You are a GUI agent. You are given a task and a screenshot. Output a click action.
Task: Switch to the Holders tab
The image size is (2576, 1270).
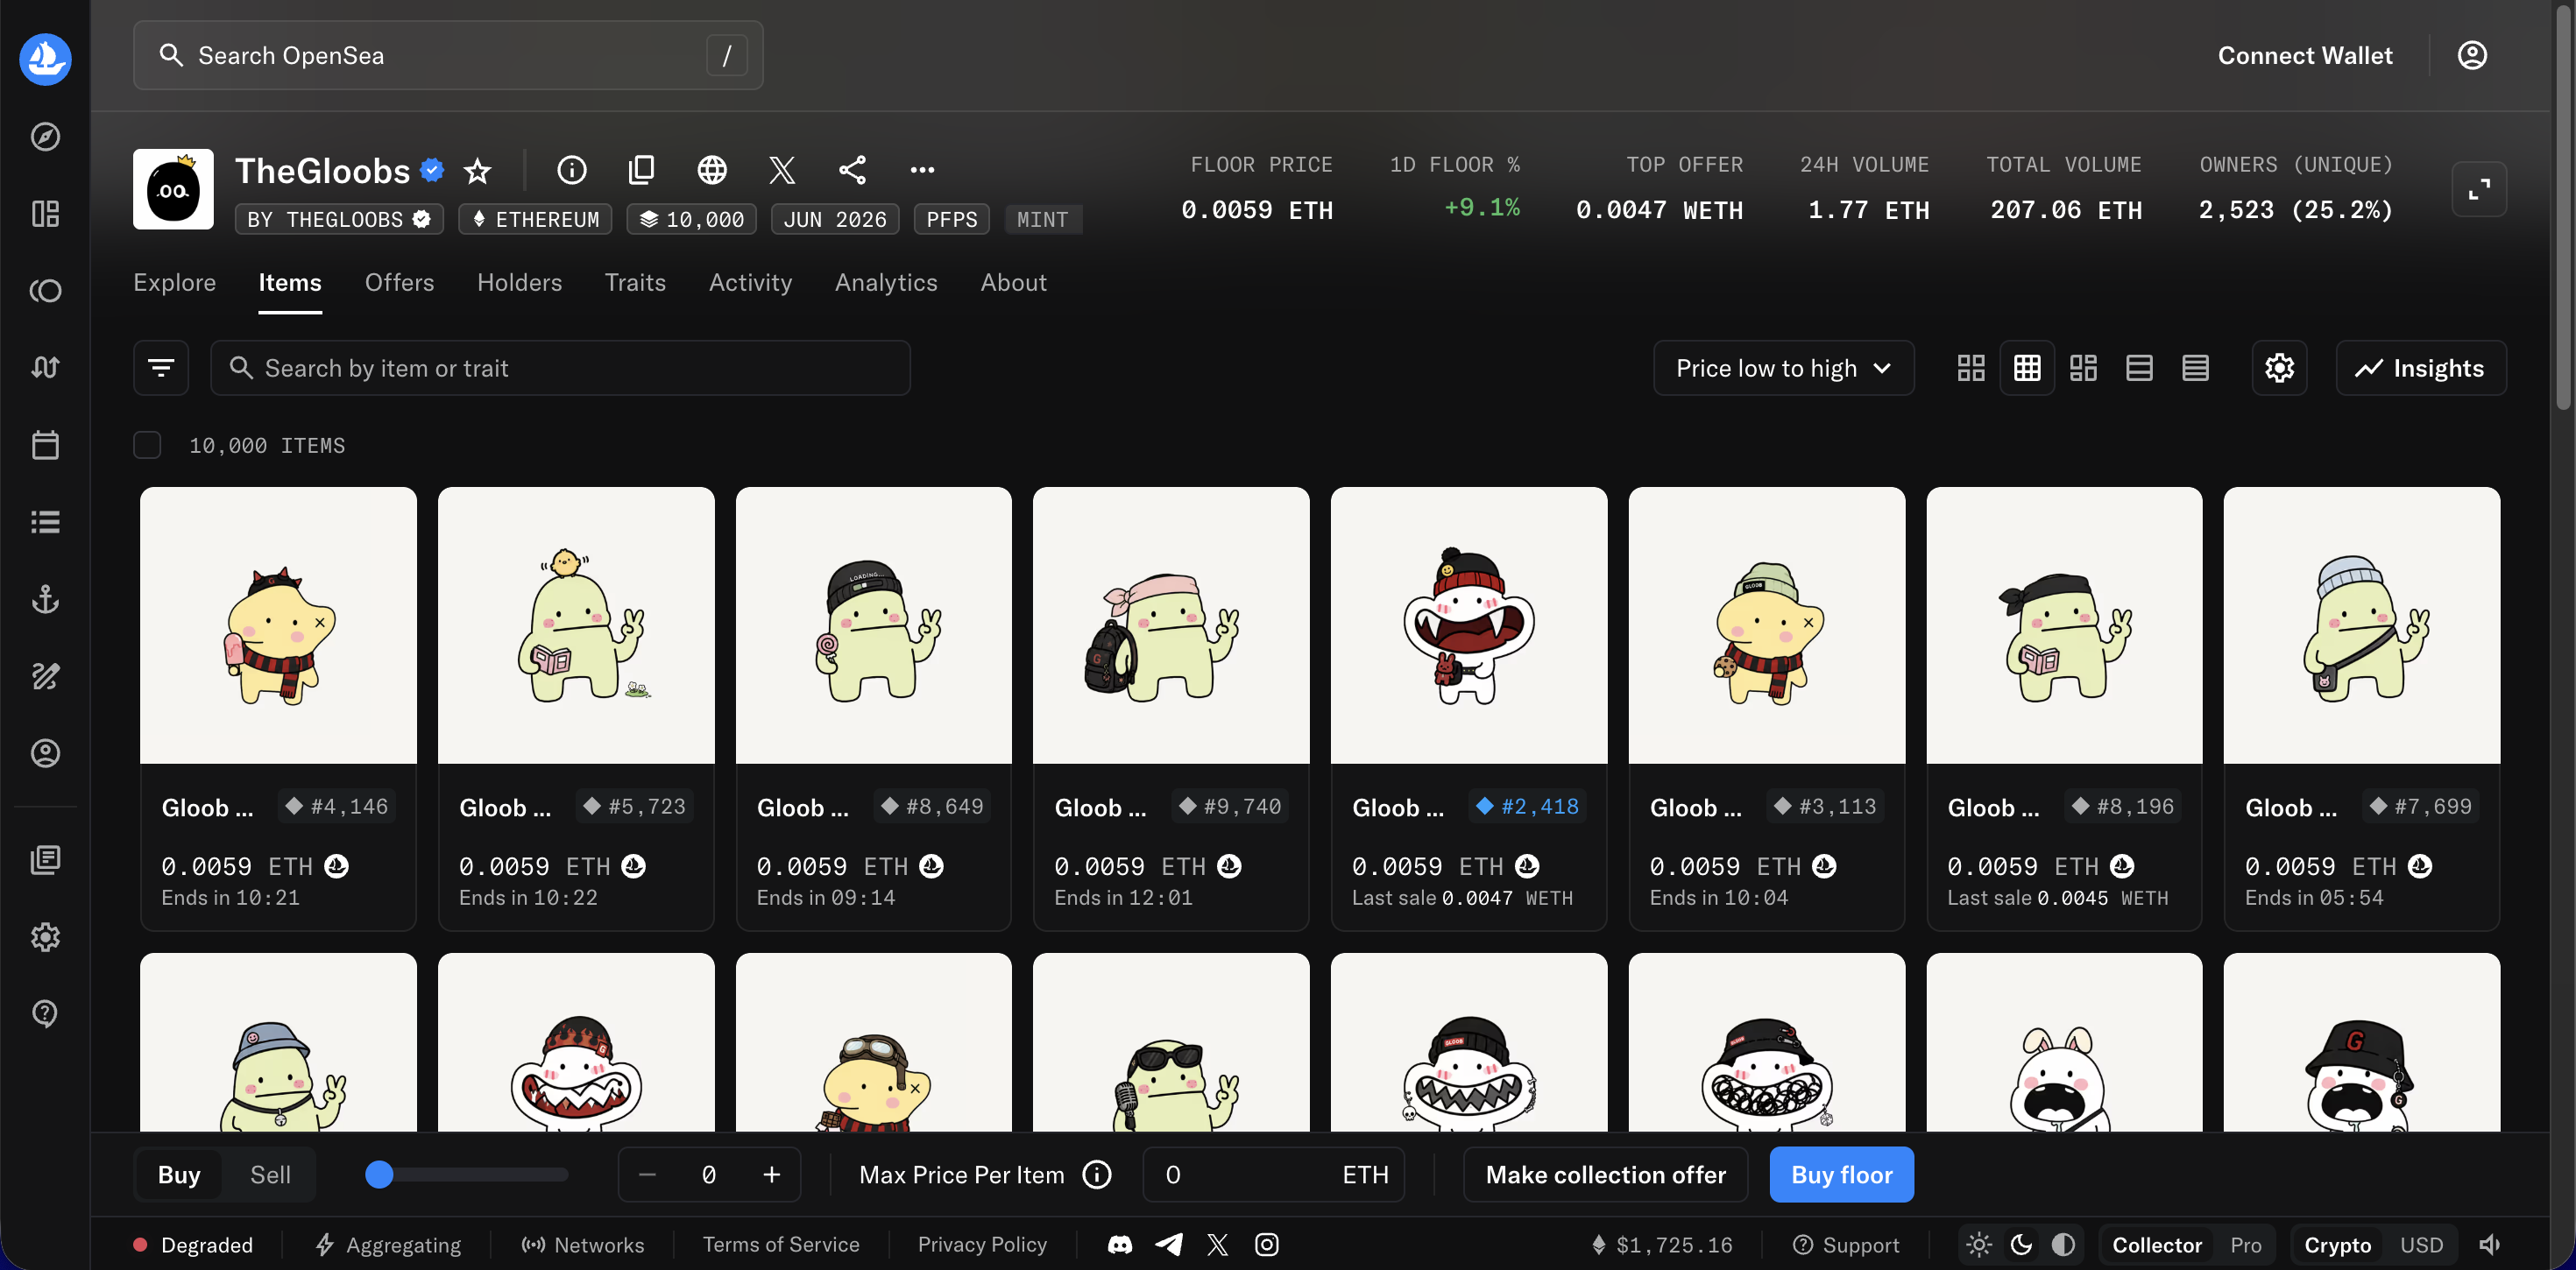tap(519, 283)
